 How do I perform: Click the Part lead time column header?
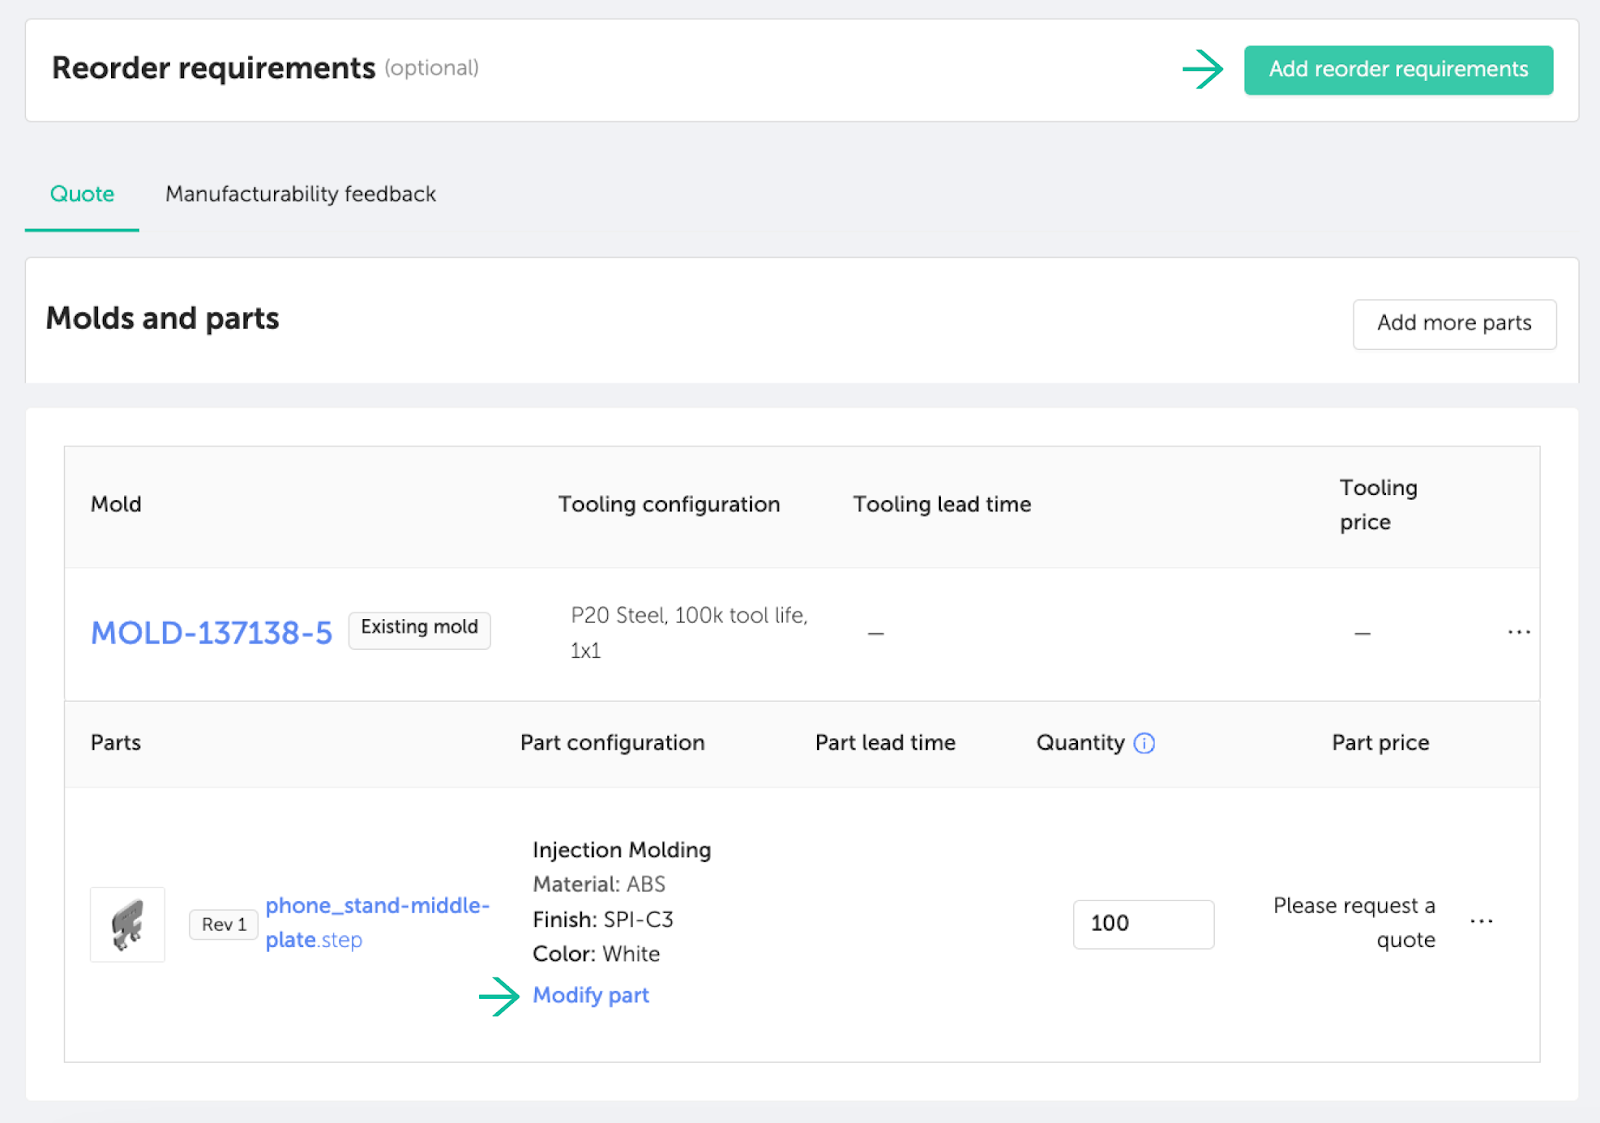[884, 743]
